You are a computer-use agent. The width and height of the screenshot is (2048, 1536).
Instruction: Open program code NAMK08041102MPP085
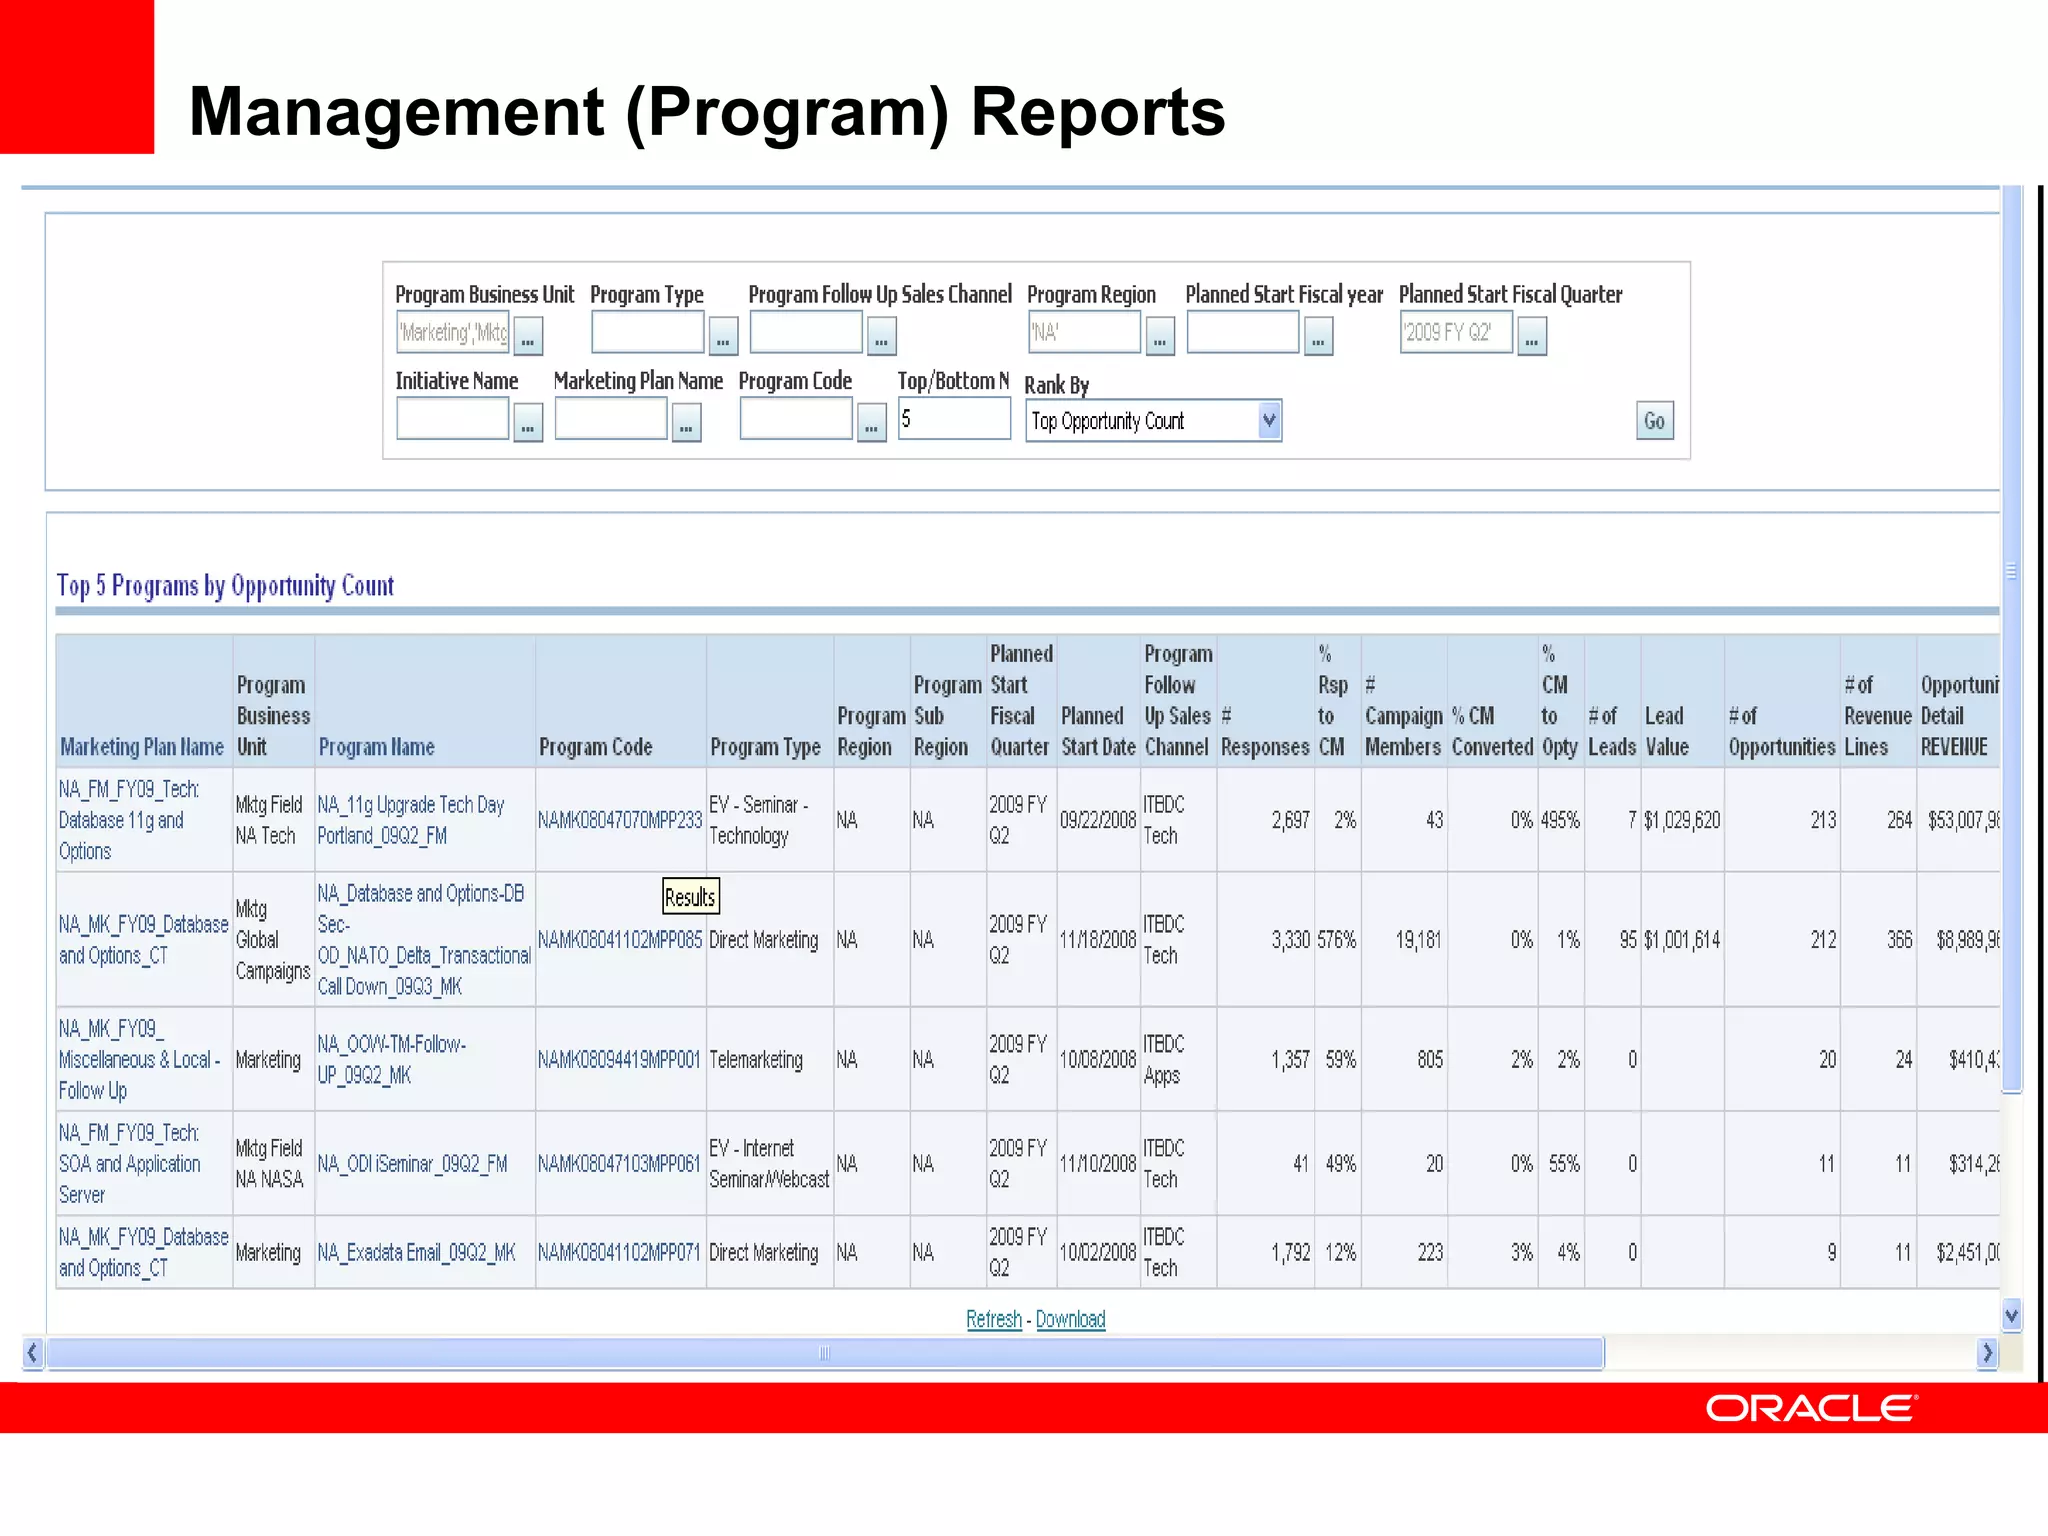pos(620,940)
